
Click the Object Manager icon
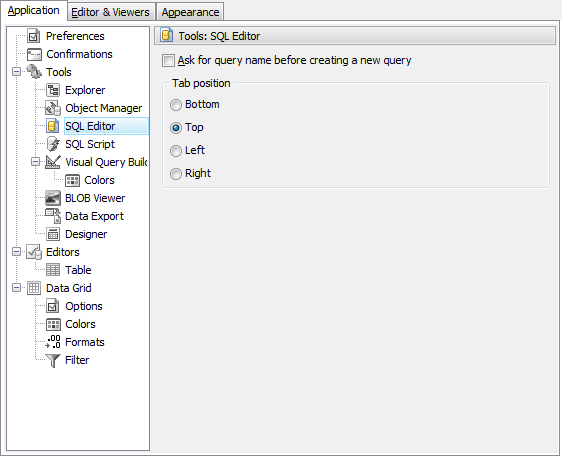click(53, 108)
